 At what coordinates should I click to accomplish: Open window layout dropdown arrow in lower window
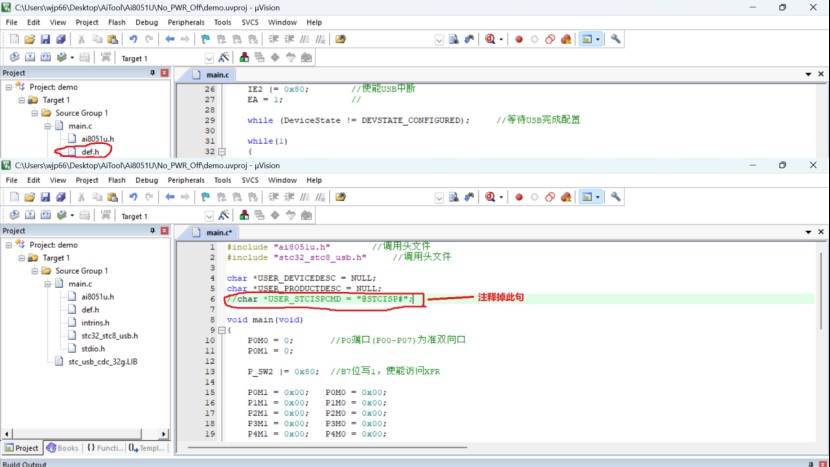point(598,197)
